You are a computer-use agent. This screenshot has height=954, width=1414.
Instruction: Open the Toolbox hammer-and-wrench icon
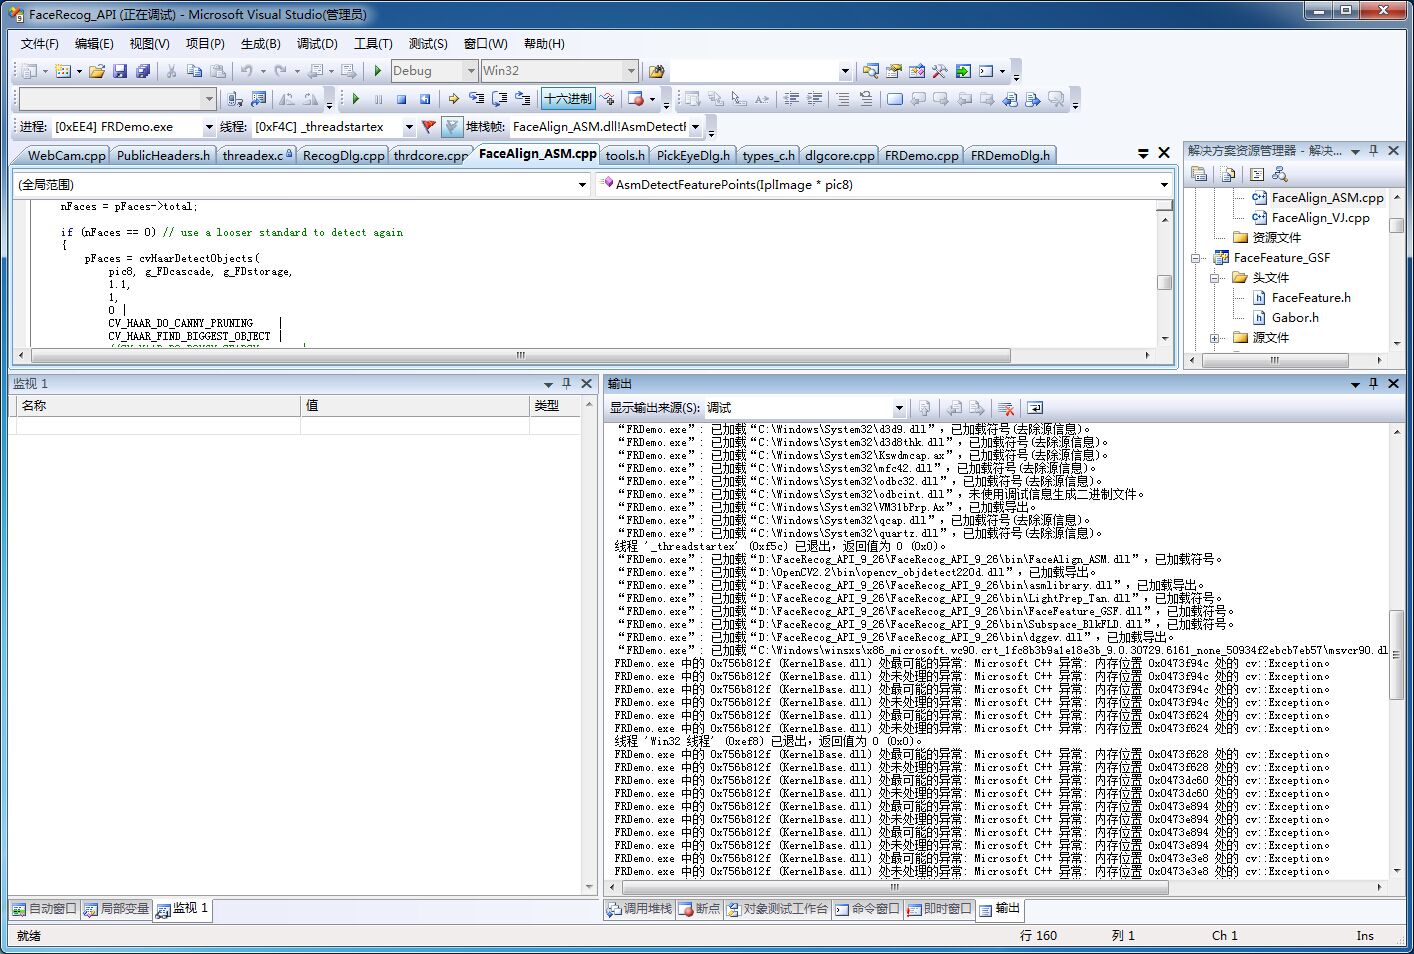pyautogui.click(x=939, y=71)
